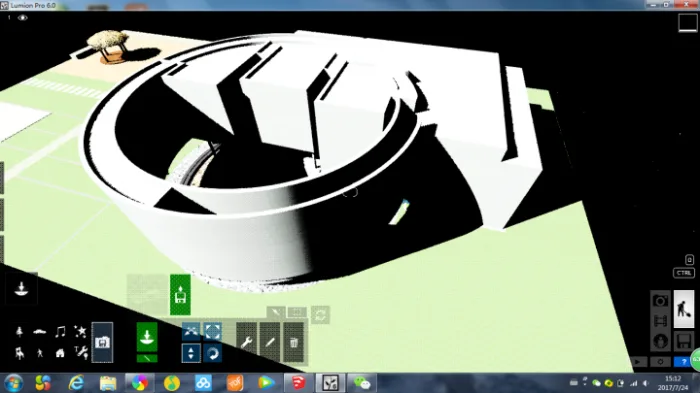Select the People walking figure category
The image size is (700, 393).
(x=40, y=353)
